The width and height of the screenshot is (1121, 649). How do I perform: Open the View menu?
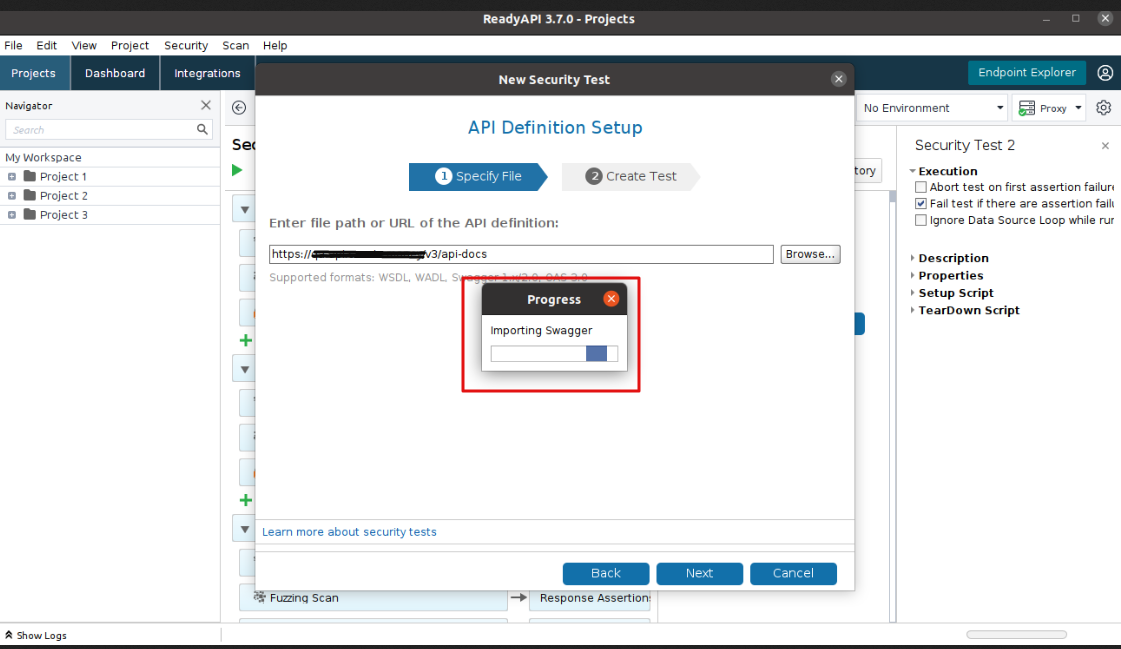(84, 45)
